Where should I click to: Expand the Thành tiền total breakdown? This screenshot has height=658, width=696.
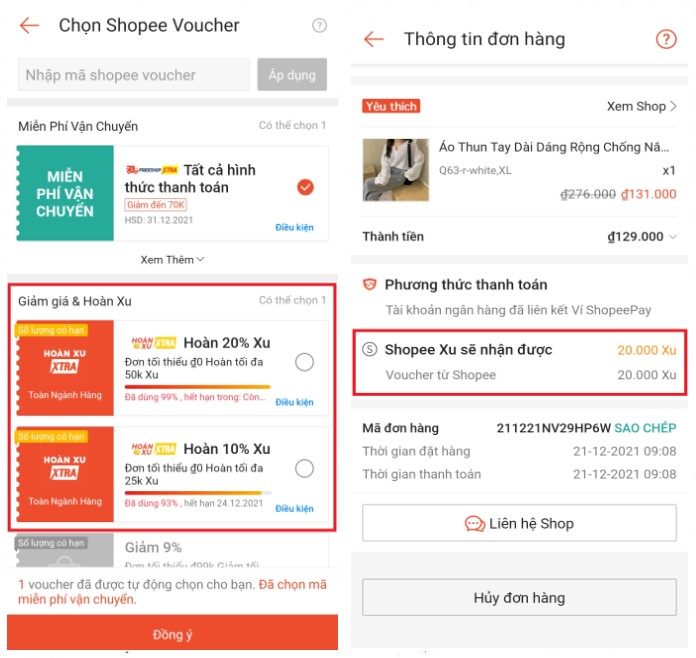[673, 237]
